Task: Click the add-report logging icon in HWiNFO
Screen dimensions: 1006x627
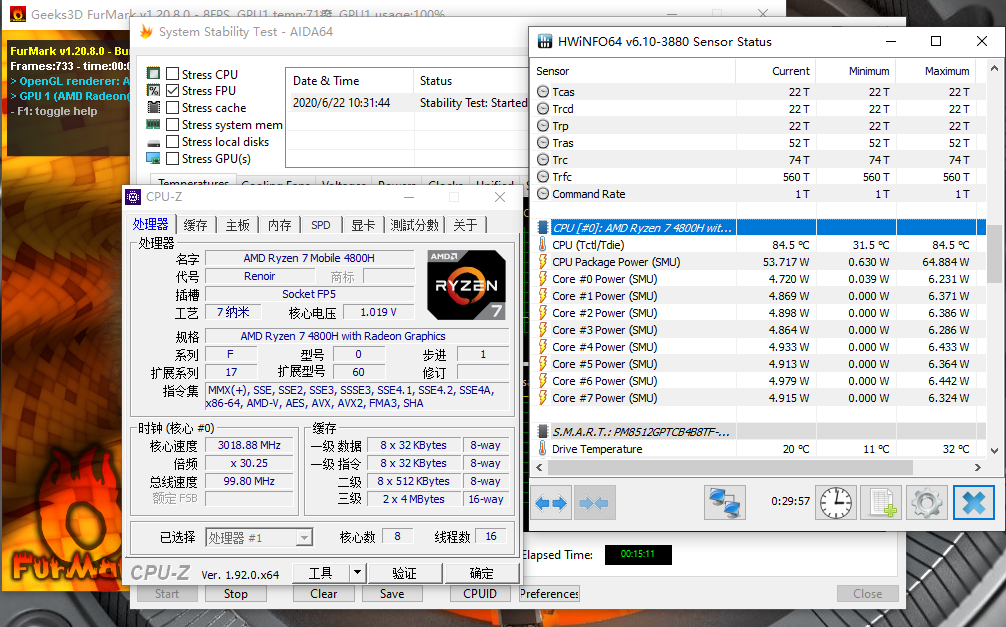Action: [880, 502]
